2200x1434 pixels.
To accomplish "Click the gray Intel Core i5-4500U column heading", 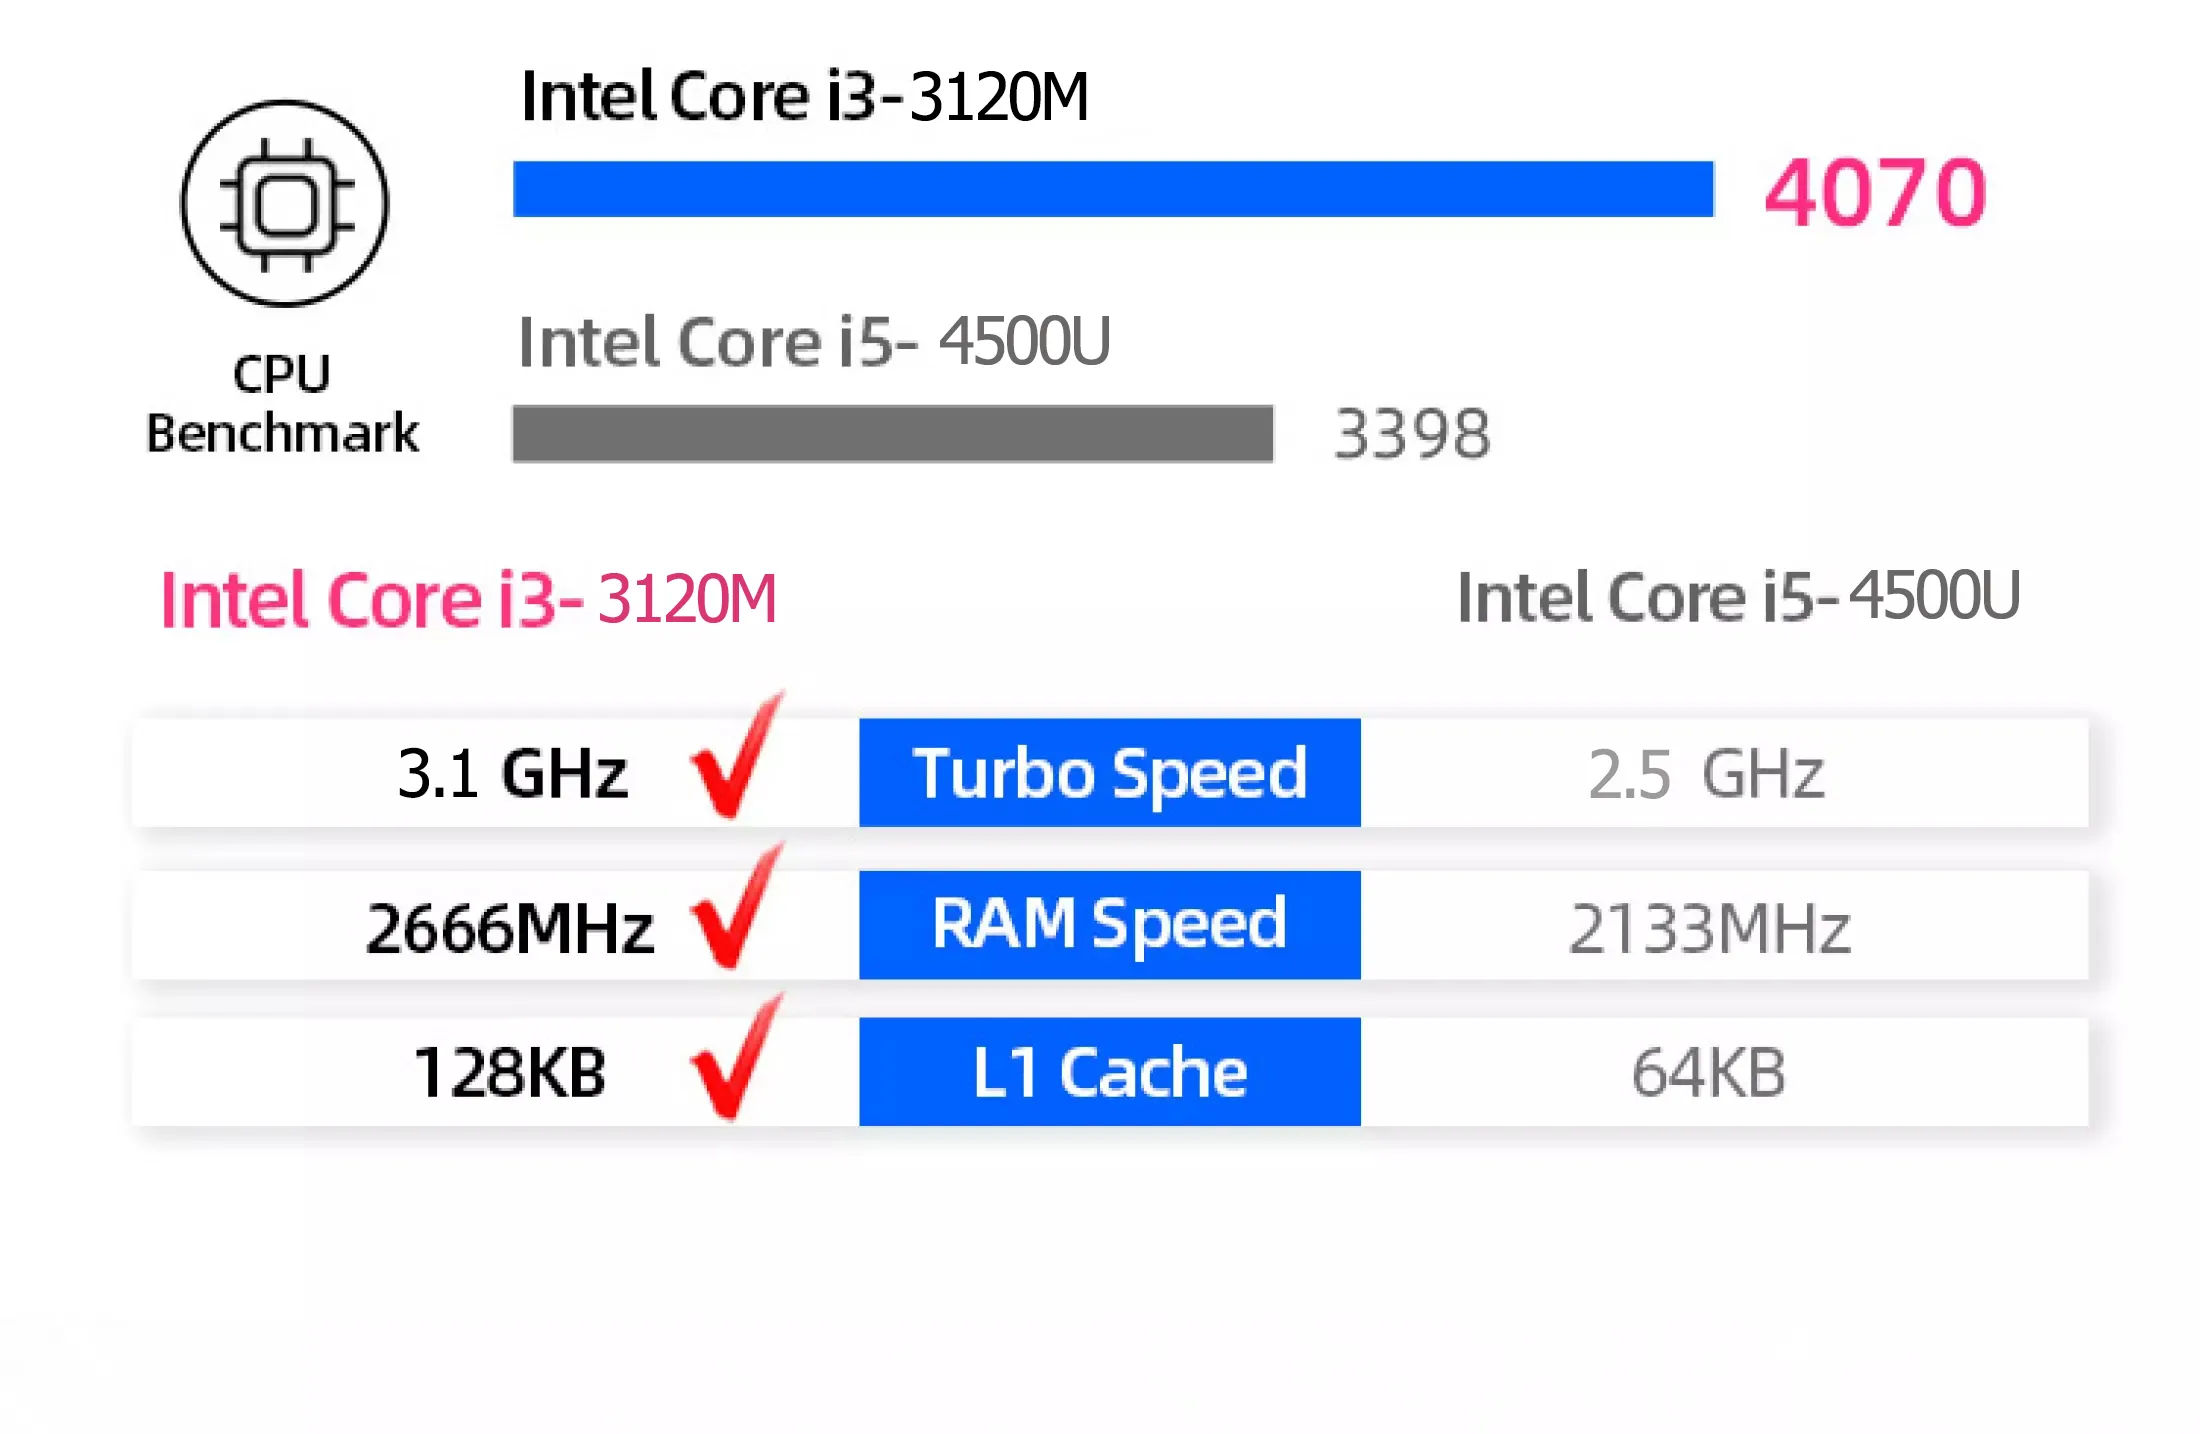I will click(1739, 597).
